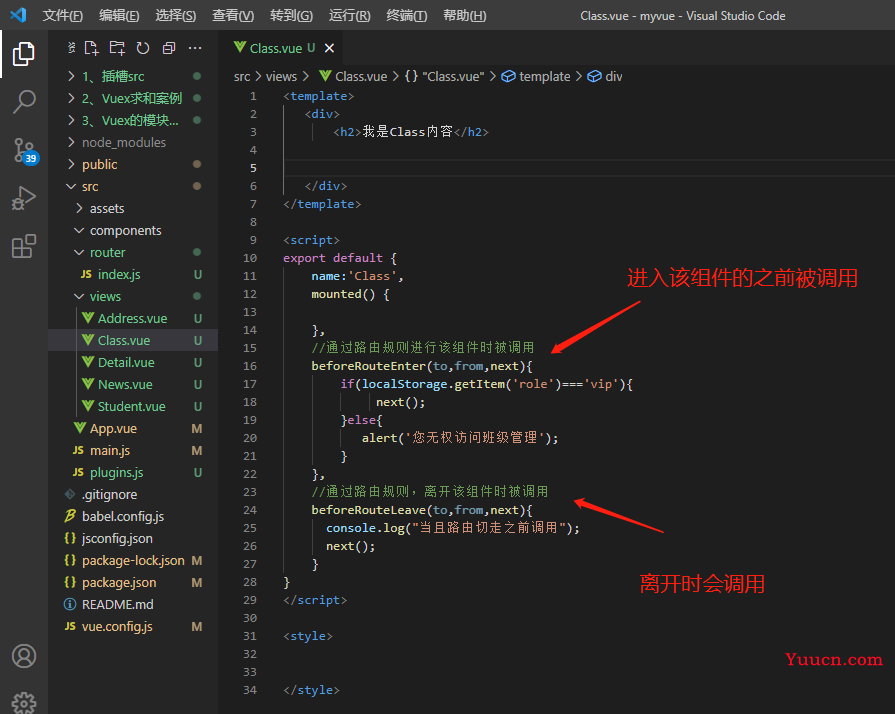Viewport: 895px width, 714px height.
Task: Open the 运行(R) menu
Action: click(349, 15)
